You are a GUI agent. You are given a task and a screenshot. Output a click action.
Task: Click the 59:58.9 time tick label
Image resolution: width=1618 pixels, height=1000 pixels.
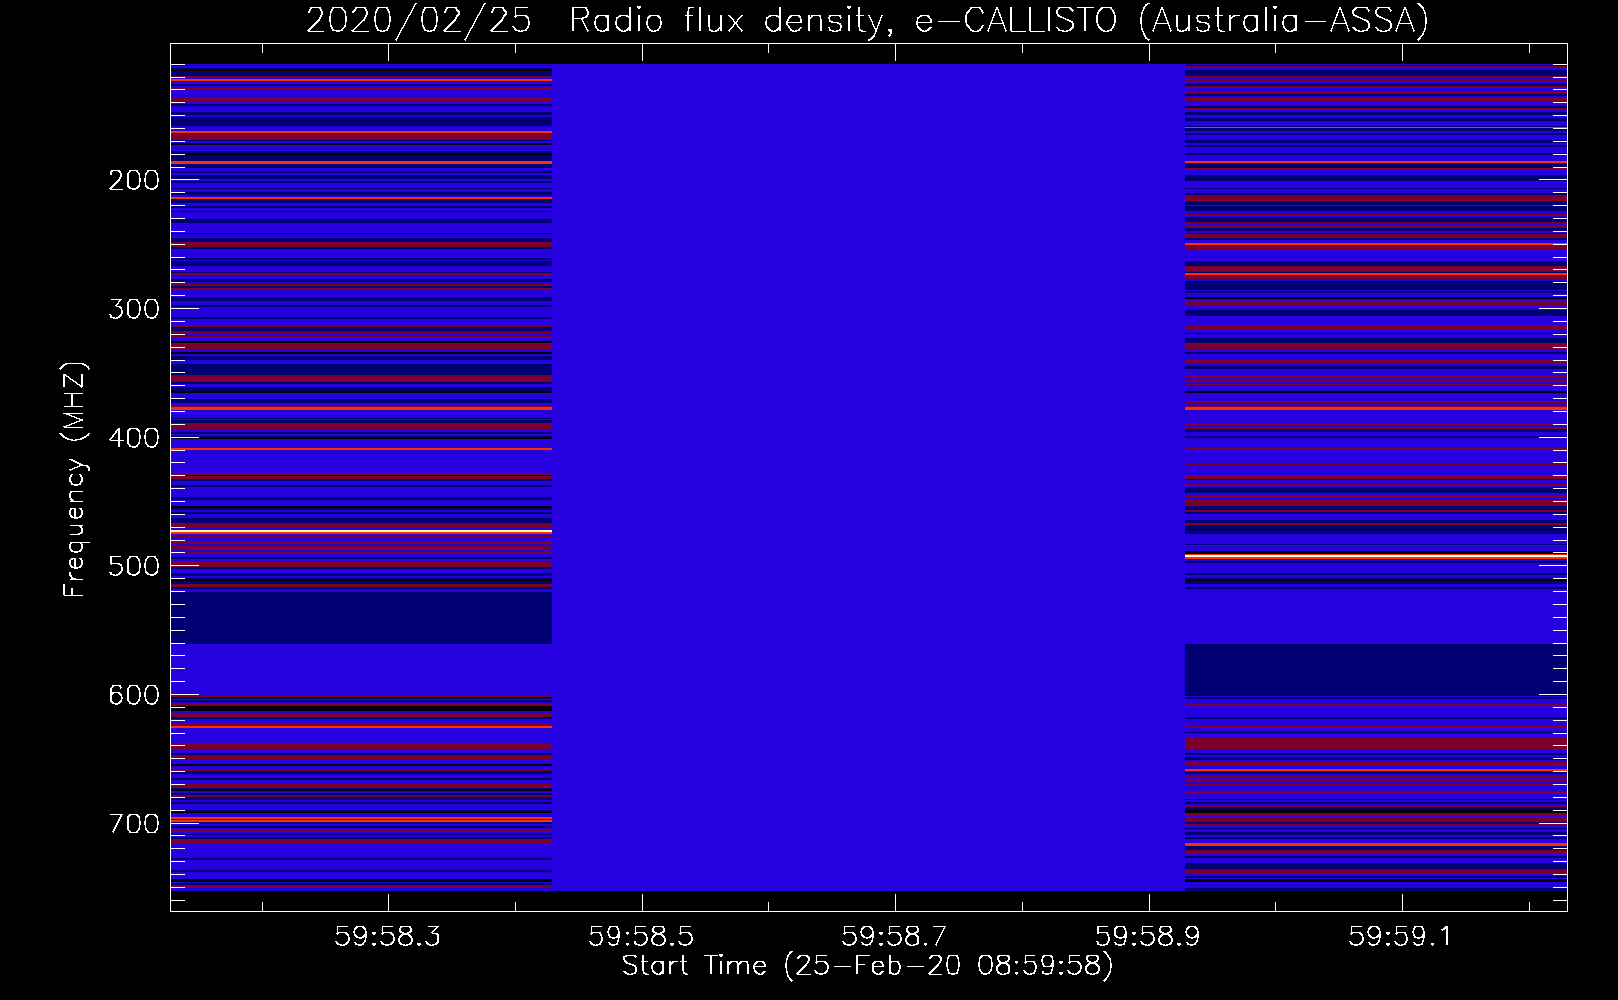click(1148, 936)
